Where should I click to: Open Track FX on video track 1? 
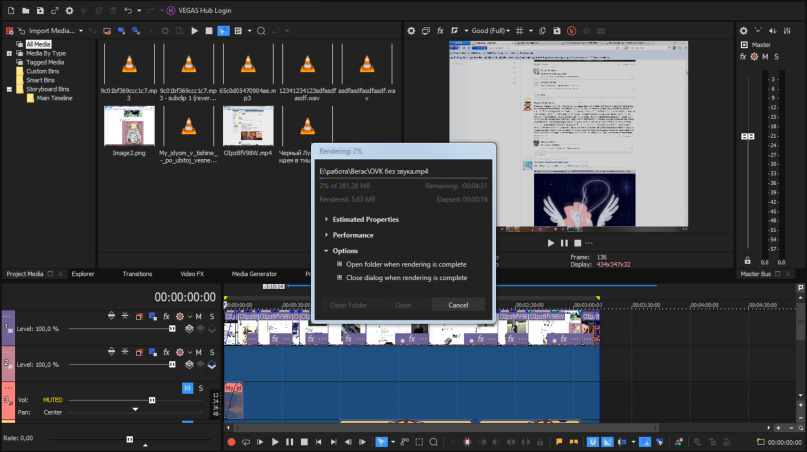click(167, 316)
